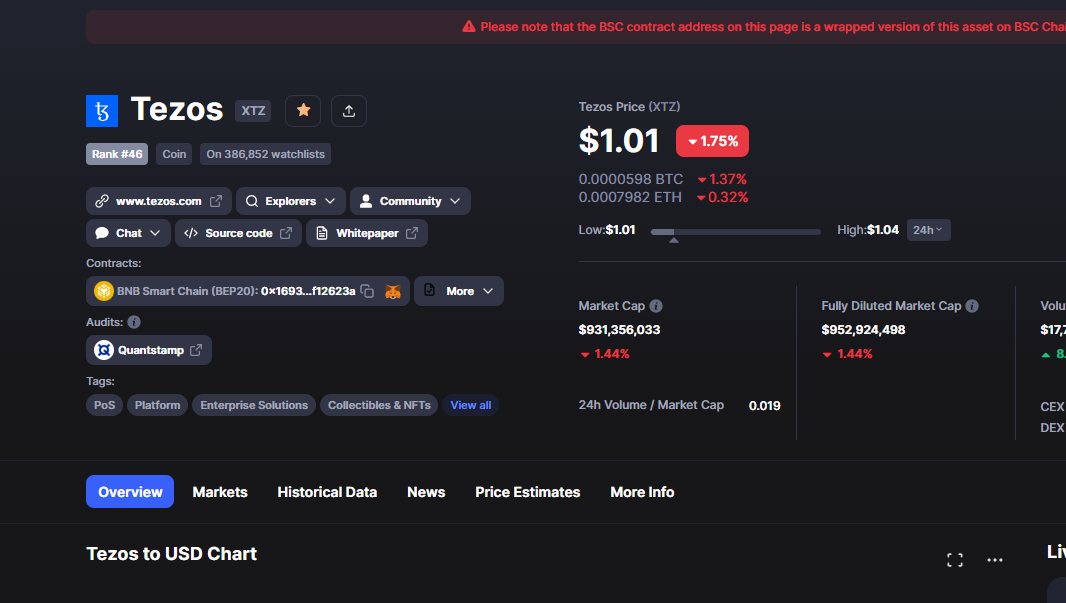Add contract to MetaMask via fox icon

pyautogui.click(x=393, y=292)
